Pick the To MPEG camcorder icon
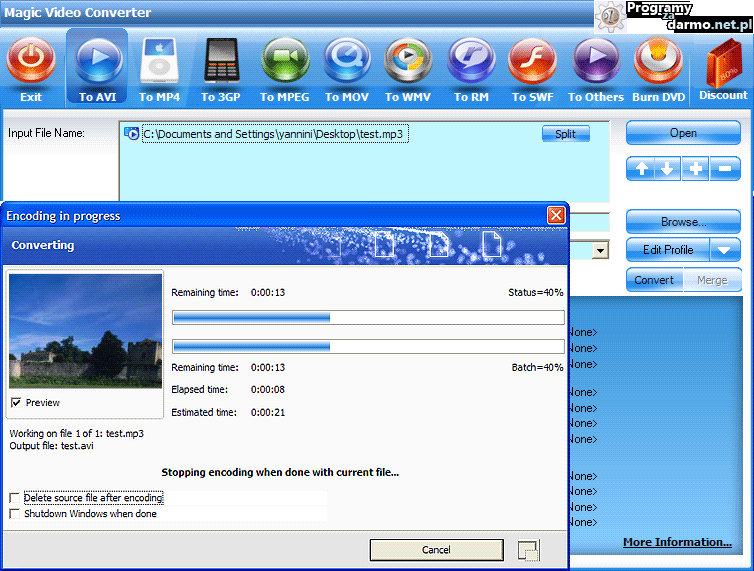 (x=284, y=61)
